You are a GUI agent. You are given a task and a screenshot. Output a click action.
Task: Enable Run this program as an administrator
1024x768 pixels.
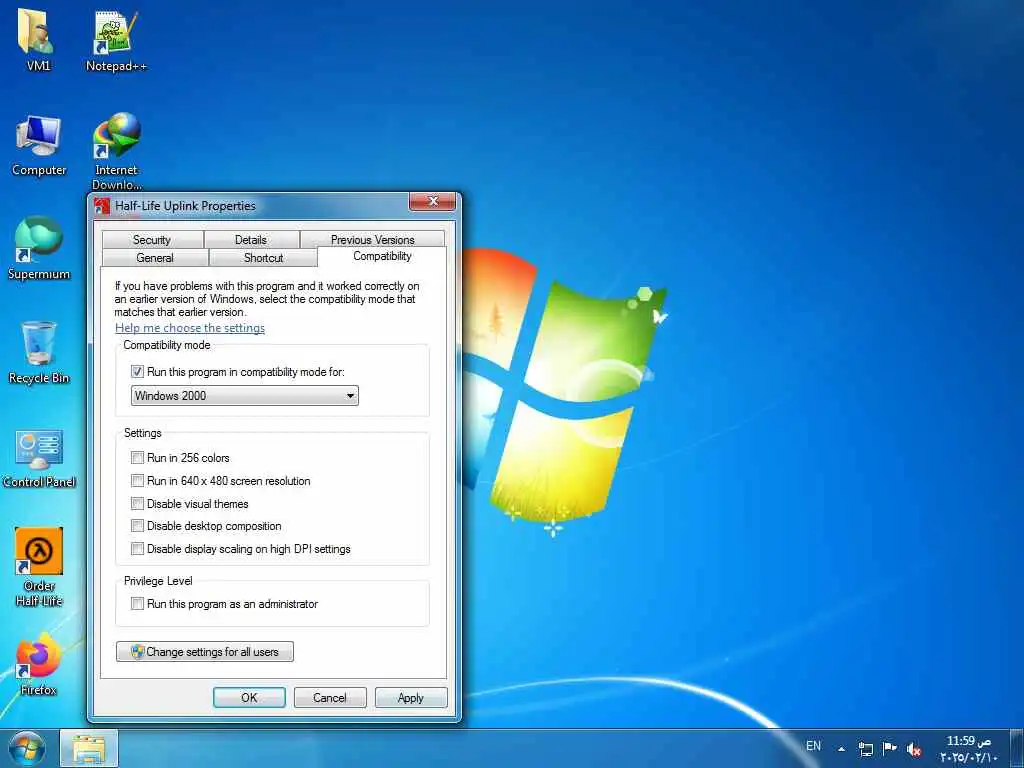coord(137,604)
